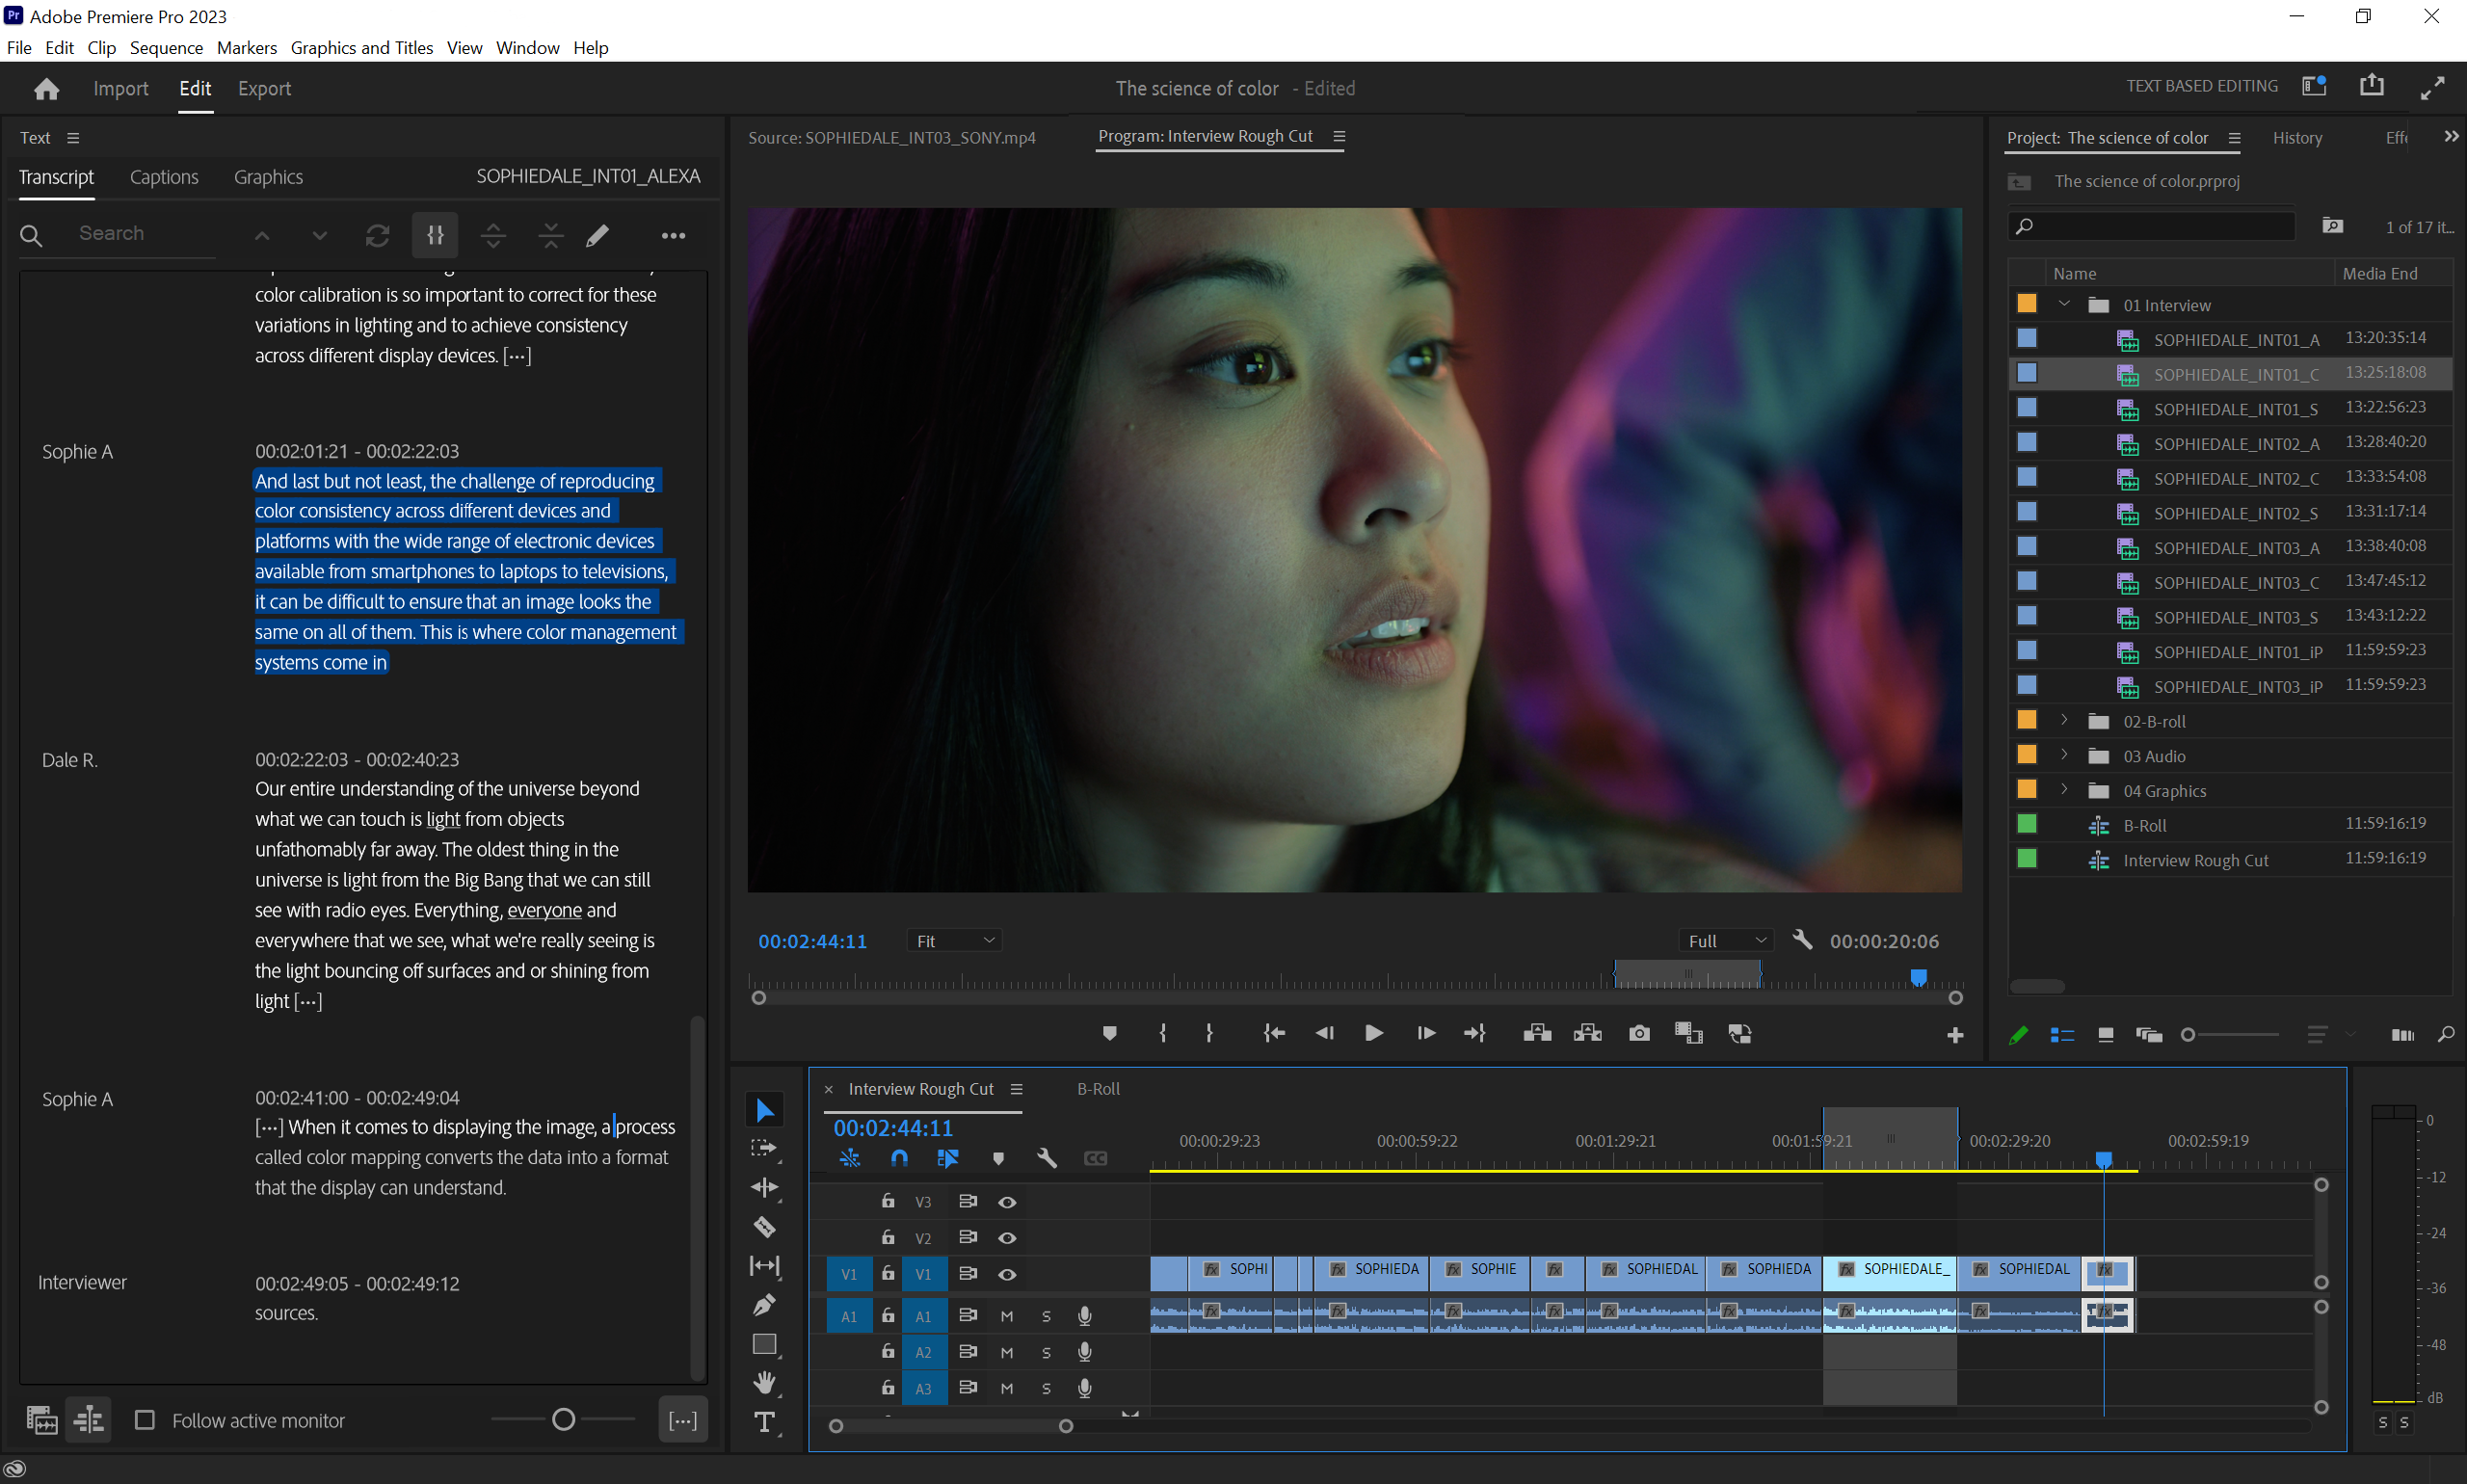Hide the V2 track with its eye toggle
The width and height of the screenshot is (2467, 1484).
click(x=1006, y=1238)
